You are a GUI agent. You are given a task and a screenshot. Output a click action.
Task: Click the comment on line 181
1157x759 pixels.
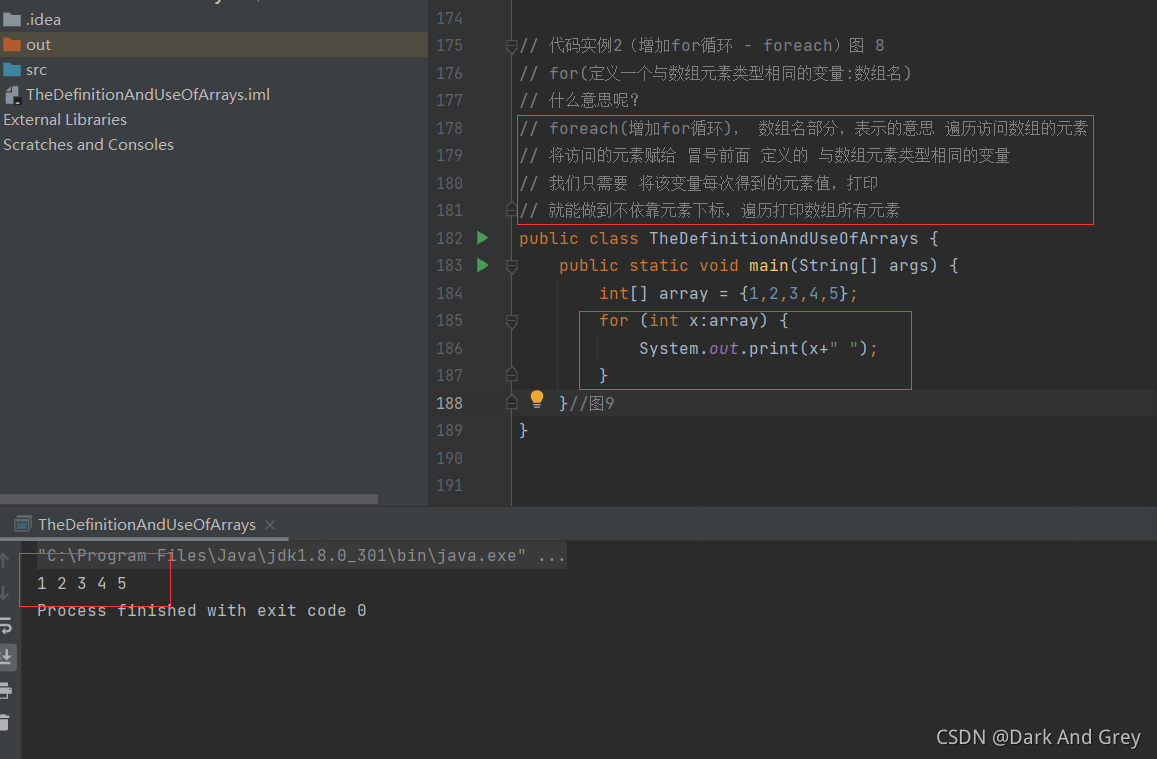(710, 210)
